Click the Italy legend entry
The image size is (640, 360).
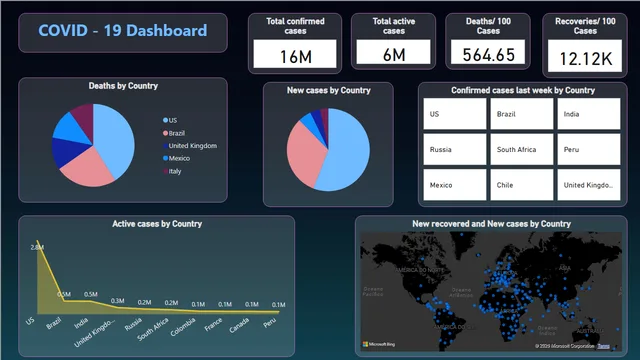172,171
